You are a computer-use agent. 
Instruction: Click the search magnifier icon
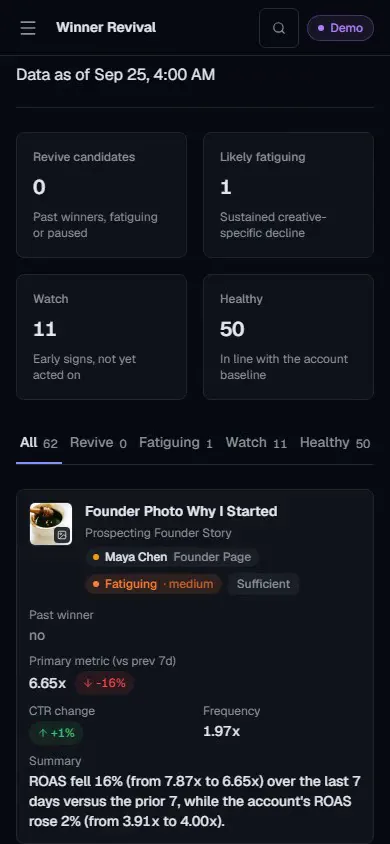point(279,28)
